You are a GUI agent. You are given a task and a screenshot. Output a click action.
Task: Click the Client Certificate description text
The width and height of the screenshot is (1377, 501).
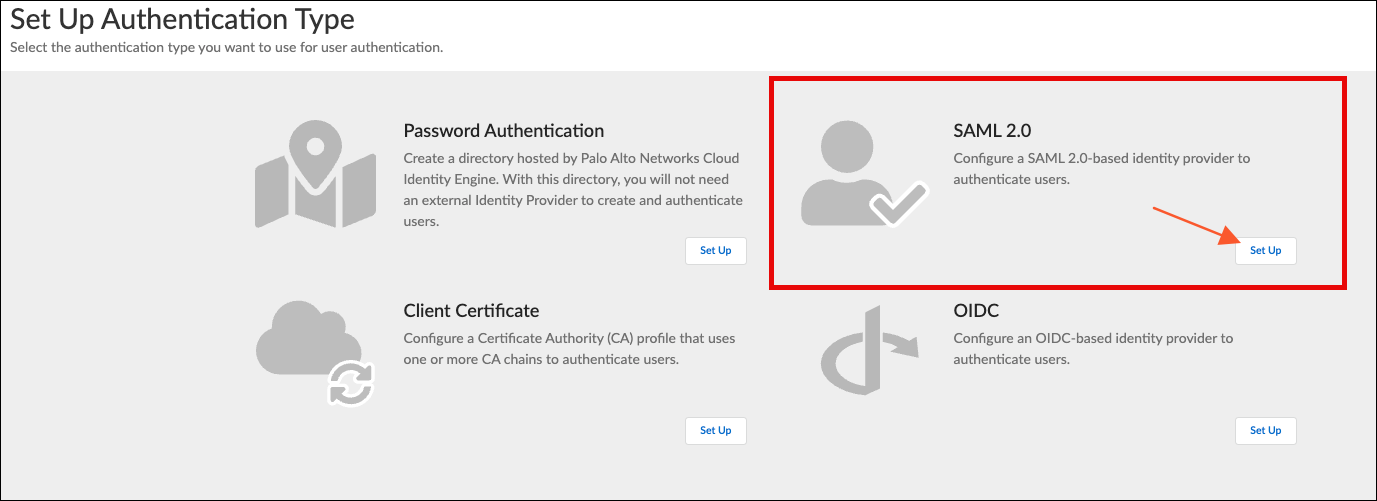point(568,349)
